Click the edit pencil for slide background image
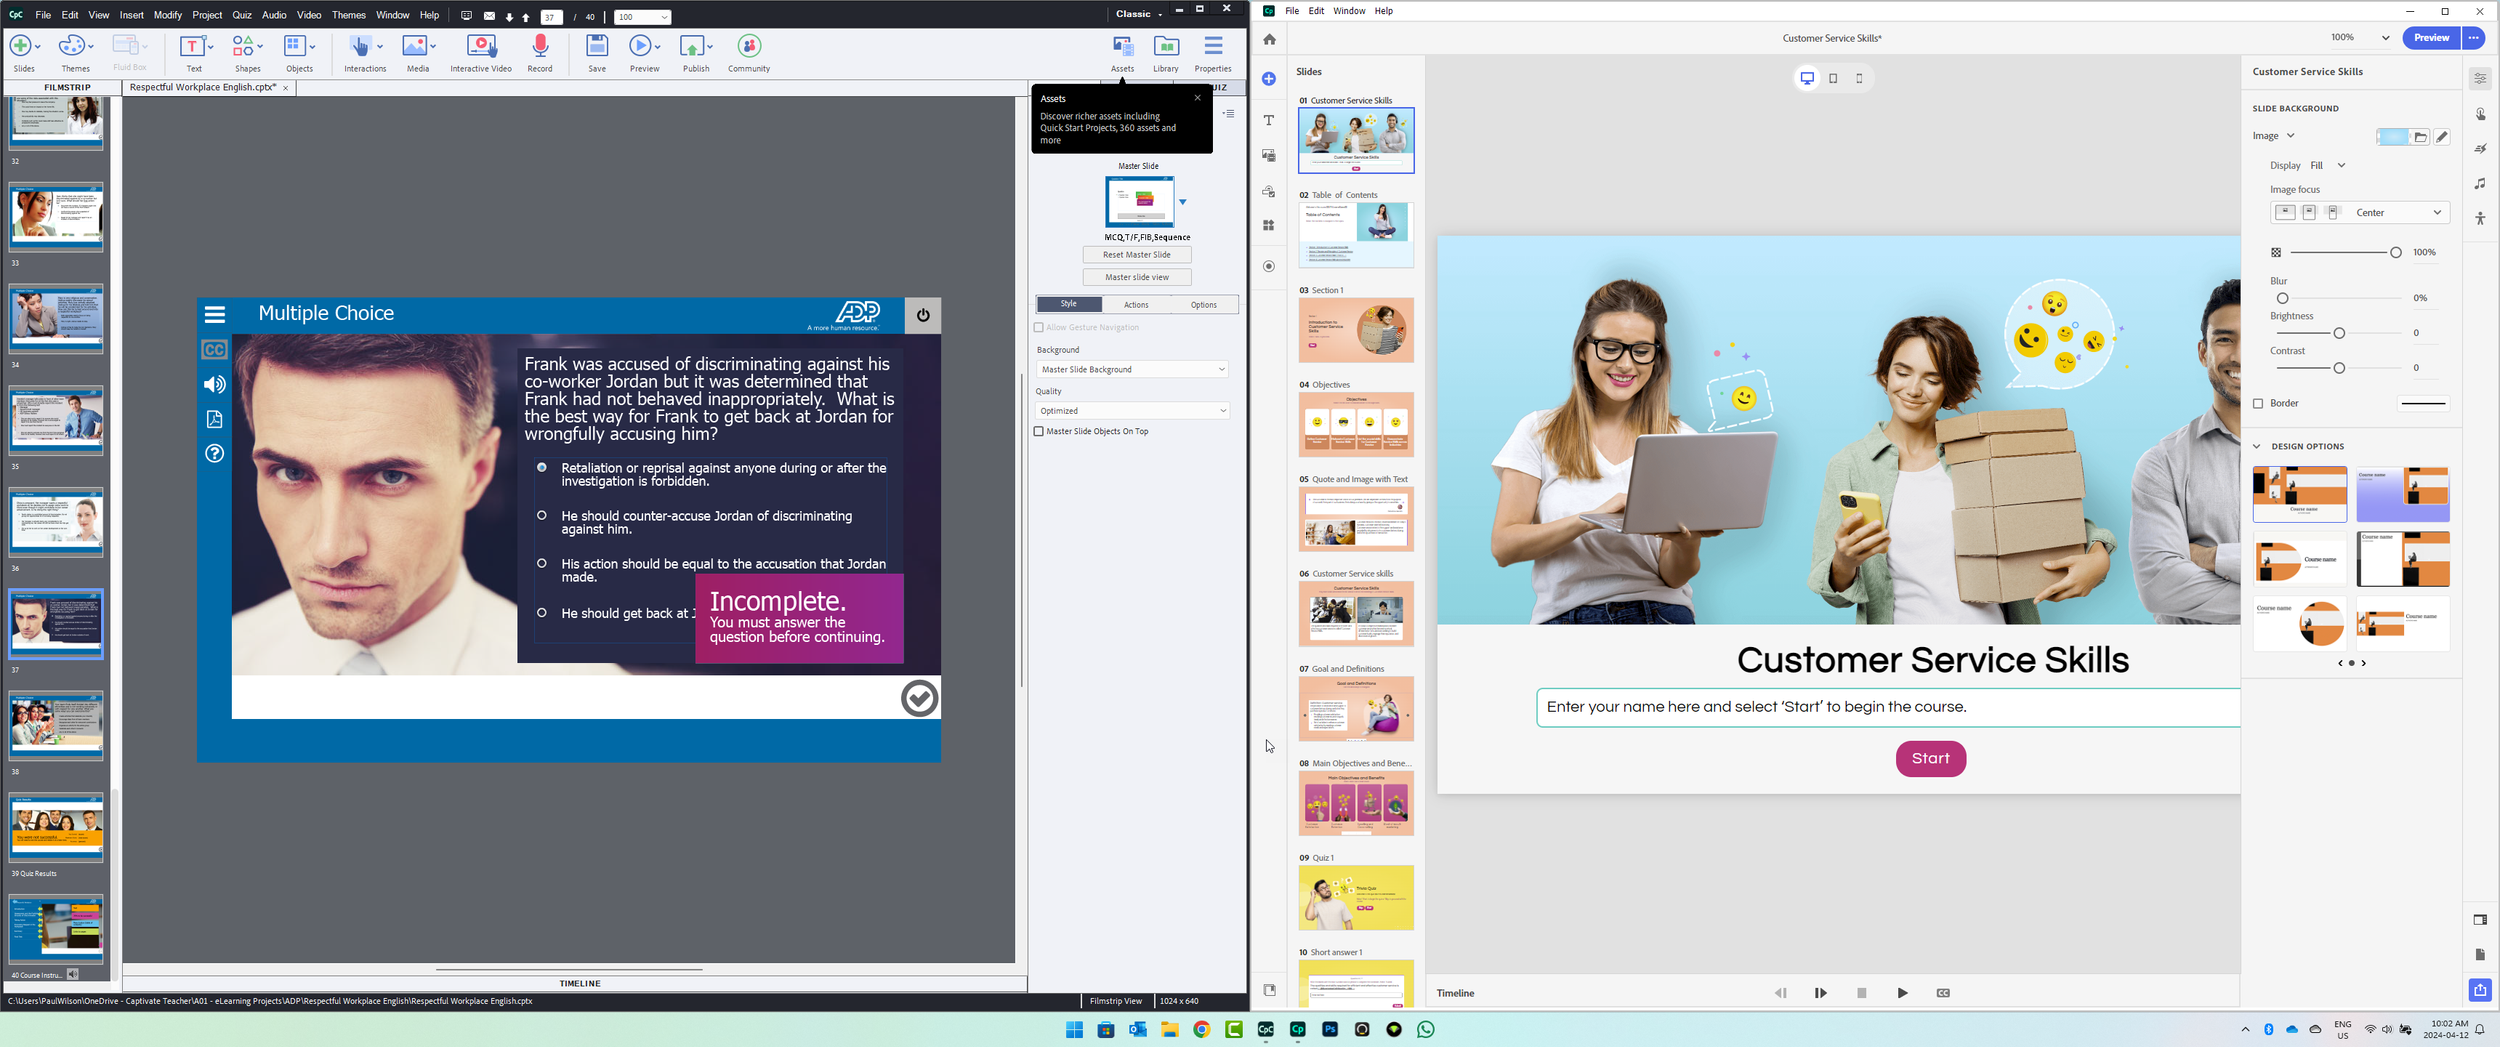This screenshot has height=1047, width=2500. coord(2442,137)
